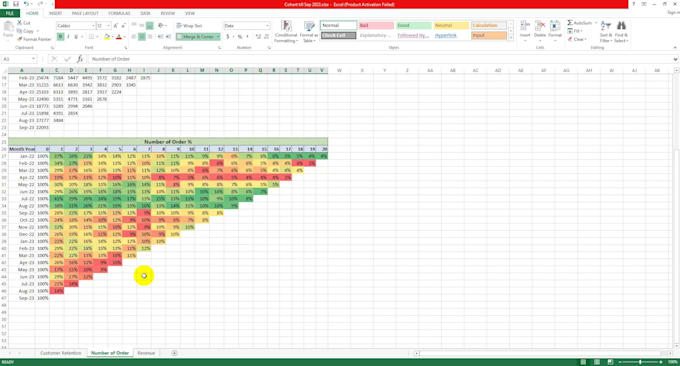680x366 pixels.
Task: Toggle Bold formatting
Action: (x=60, y=37)
